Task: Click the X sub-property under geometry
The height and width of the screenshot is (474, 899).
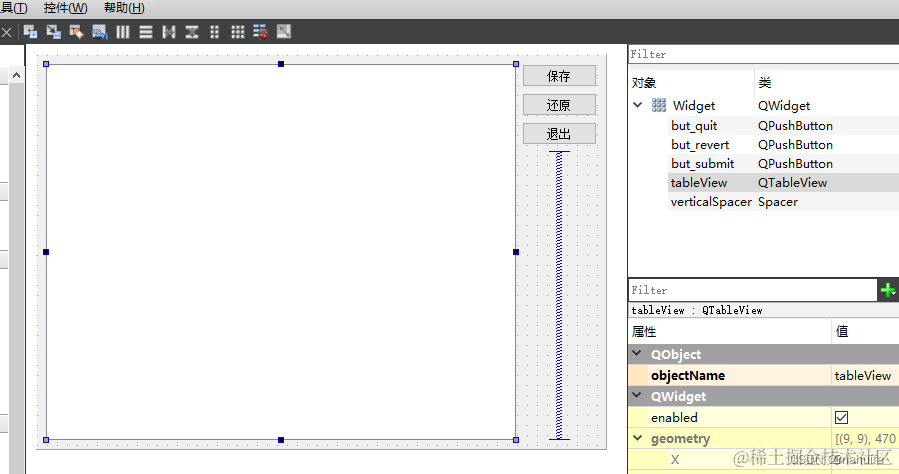Action: 675,459
